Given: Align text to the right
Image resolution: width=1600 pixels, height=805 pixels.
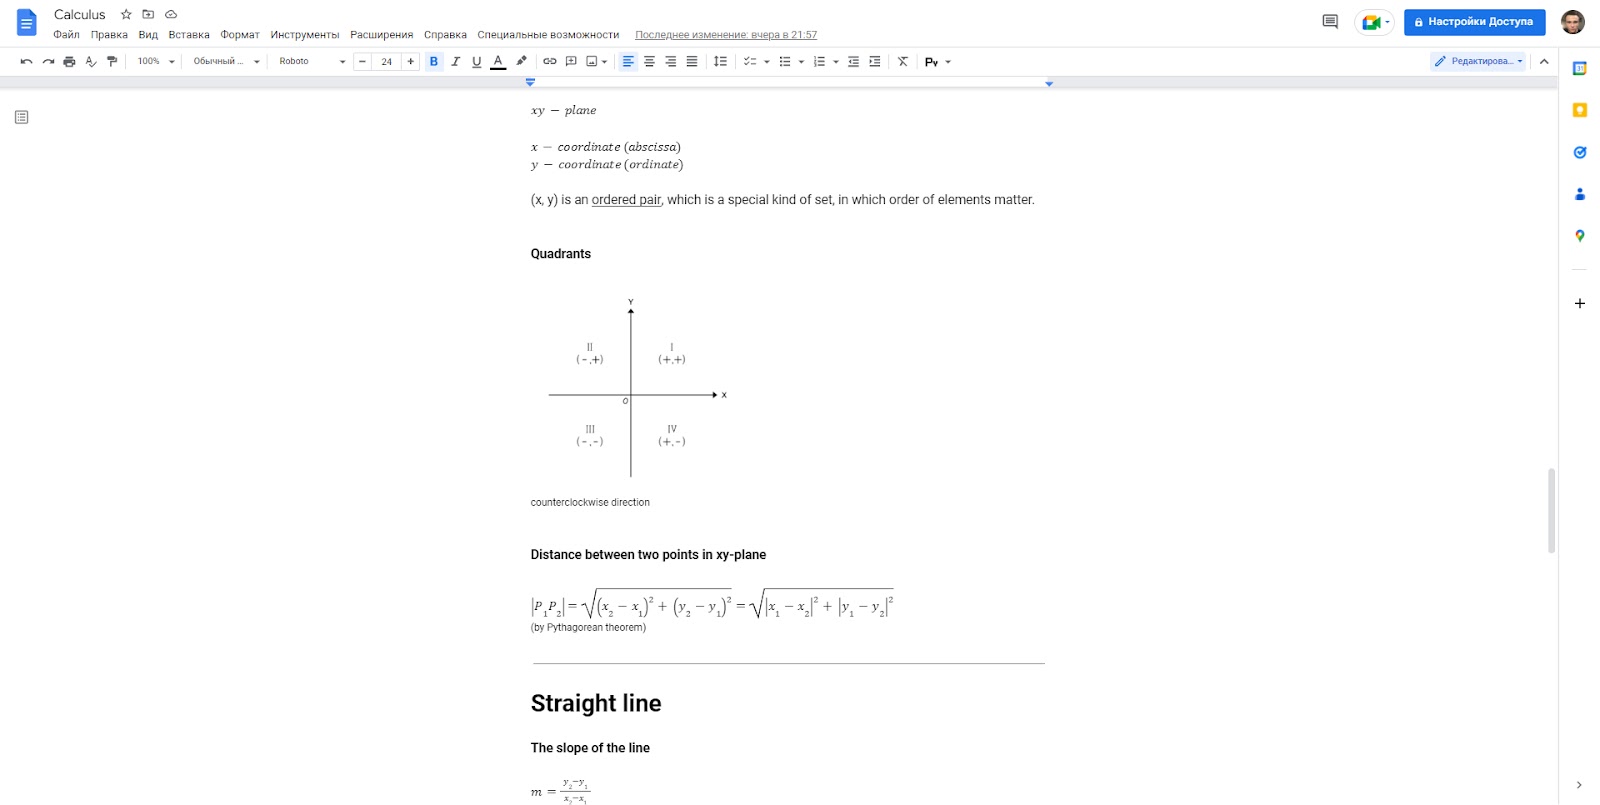Looking at the screenshot, I should 670,62.
